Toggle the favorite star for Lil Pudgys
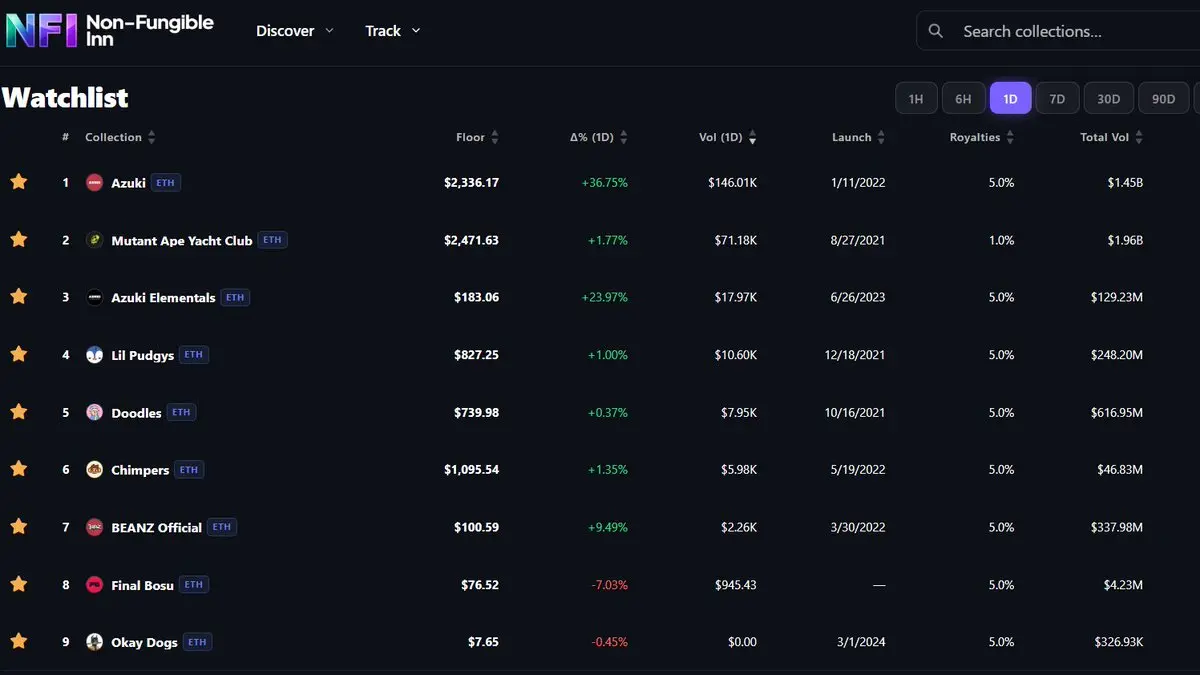This screenshot has width=1200, height=675. [18, 354]
